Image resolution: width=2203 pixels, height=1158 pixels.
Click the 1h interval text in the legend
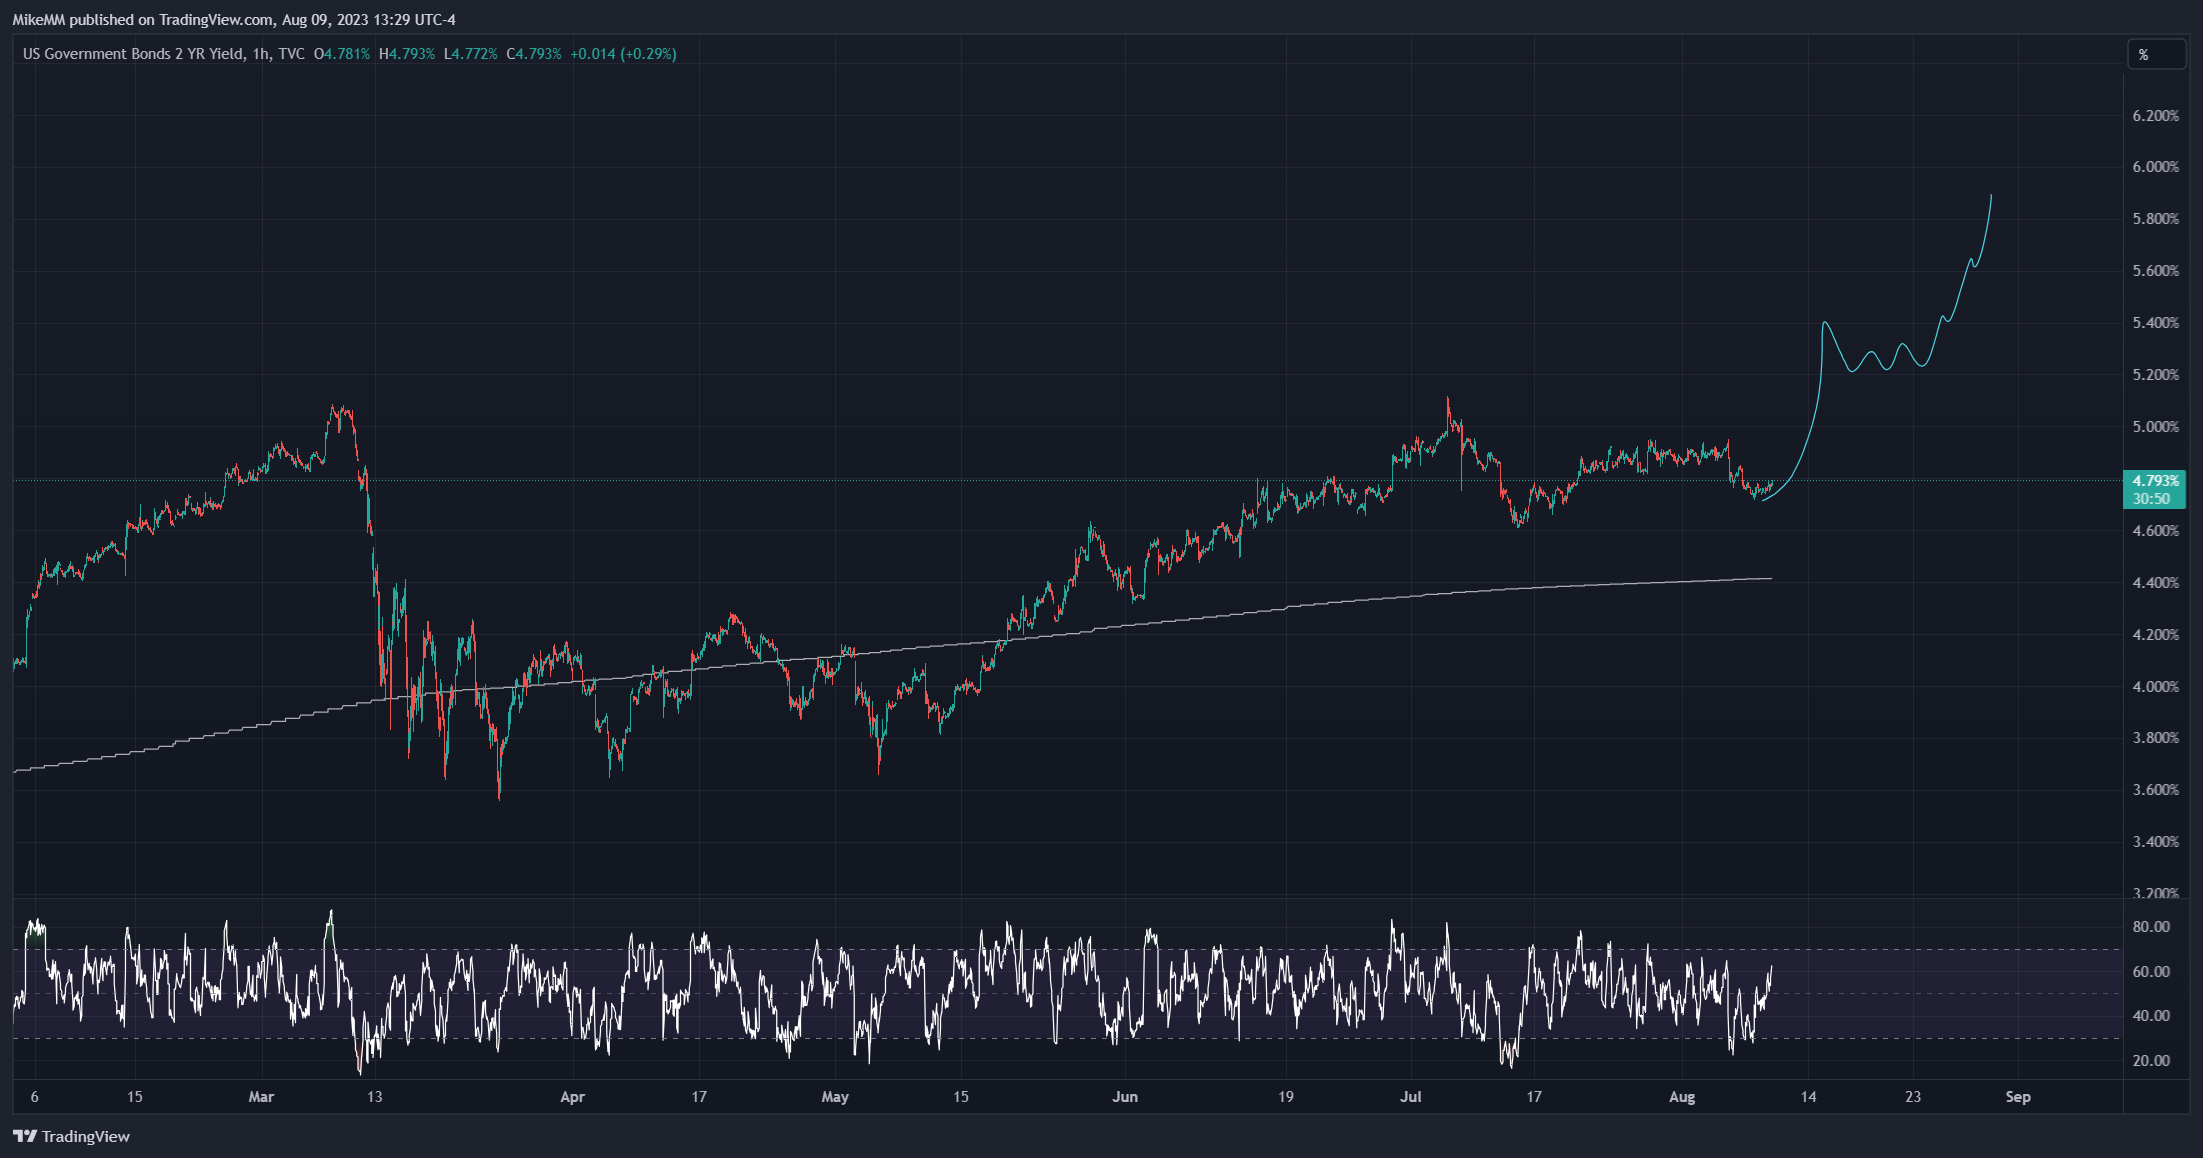261,54
